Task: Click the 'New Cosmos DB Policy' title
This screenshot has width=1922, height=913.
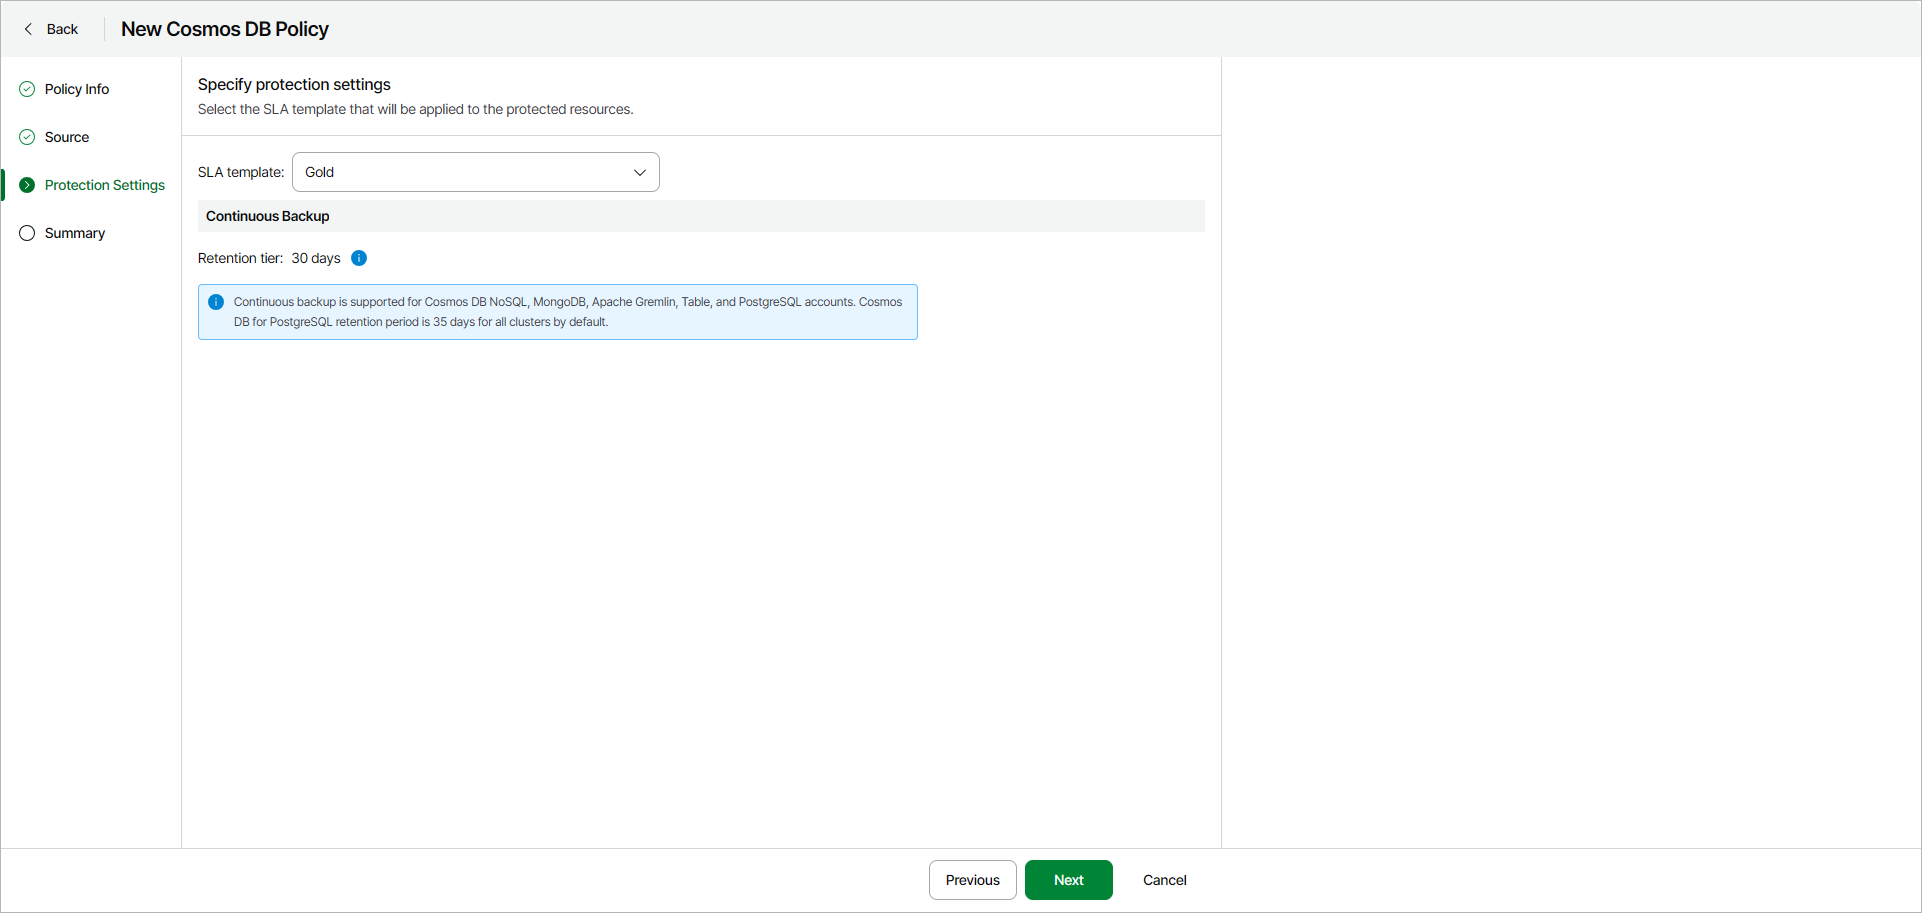Action: click(x=225, y=29)
